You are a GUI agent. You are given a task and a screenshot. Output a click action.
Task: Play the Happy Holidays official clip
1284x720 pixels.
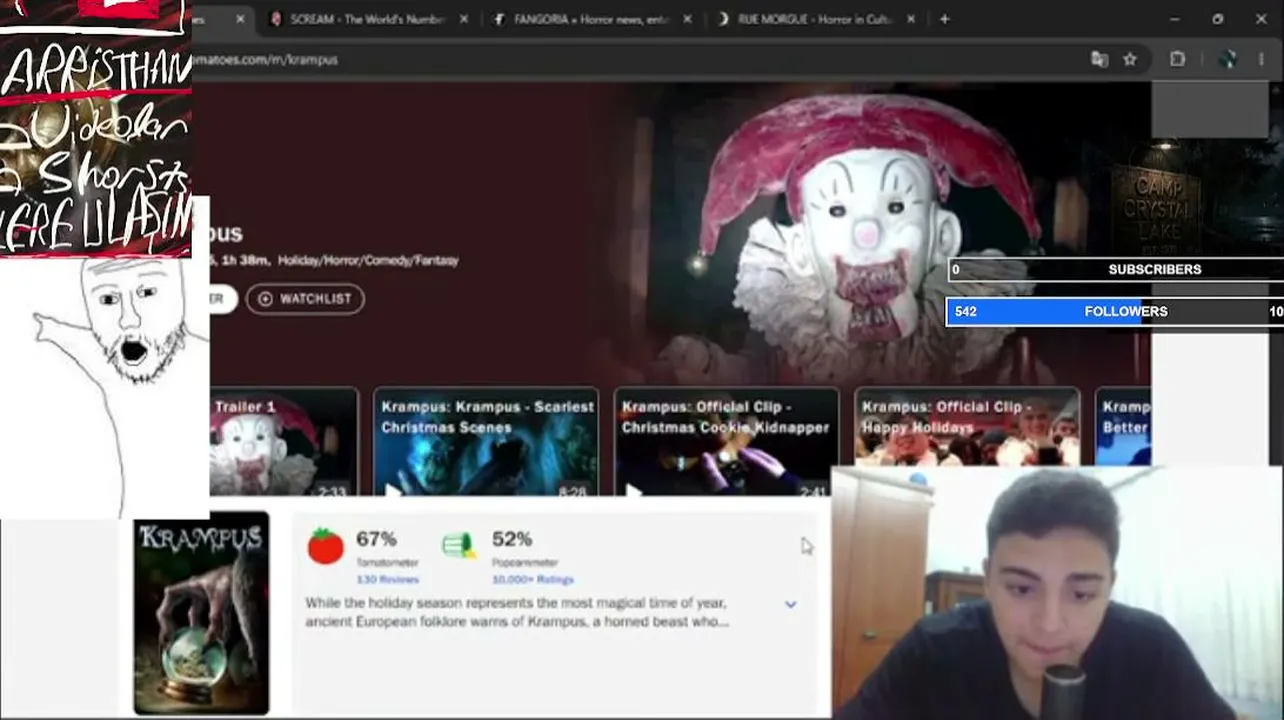point(967,428)
